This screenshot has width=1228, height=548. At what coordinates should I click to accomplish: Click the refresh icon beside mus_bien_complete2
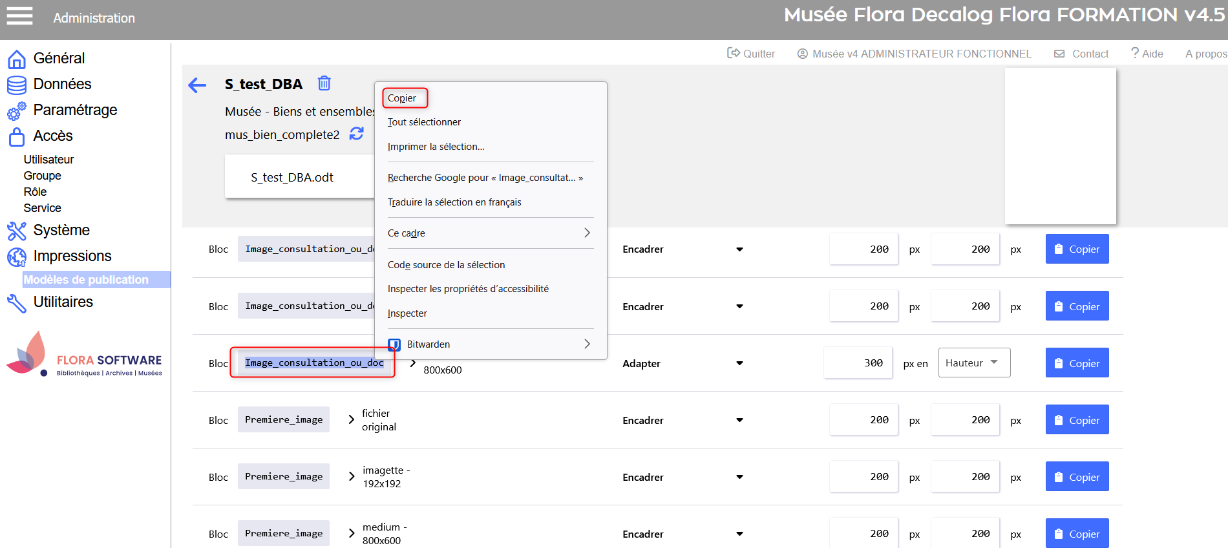click(x=357, y=134)
